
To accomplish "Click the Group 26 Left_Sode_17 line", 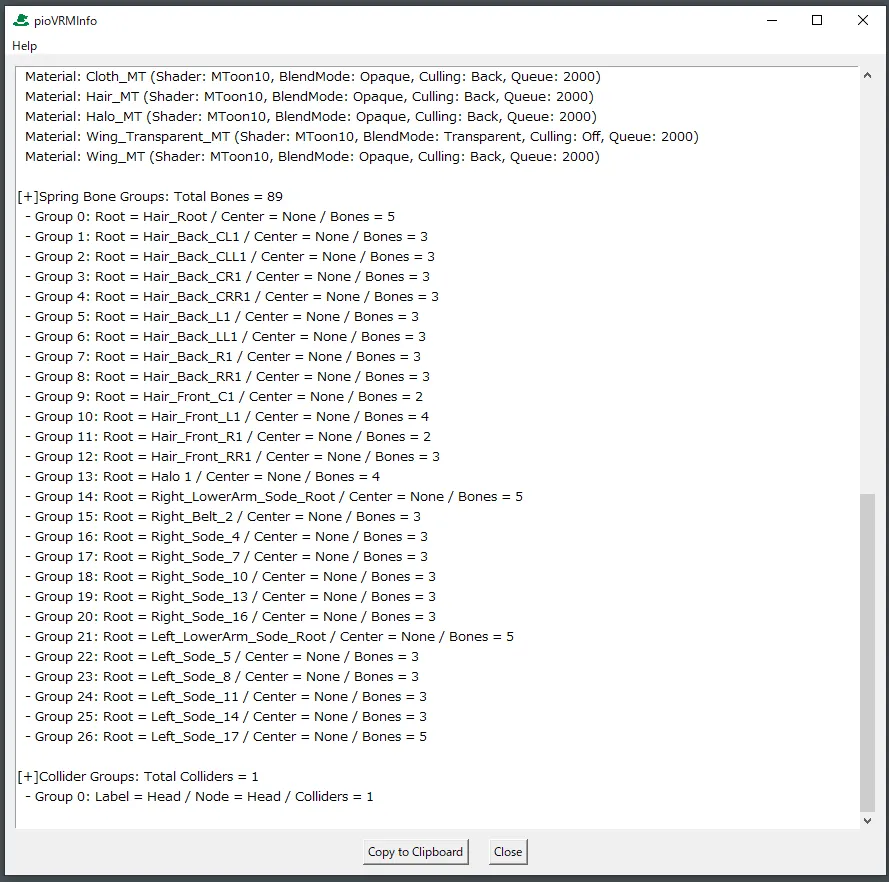I will [226, 737].
